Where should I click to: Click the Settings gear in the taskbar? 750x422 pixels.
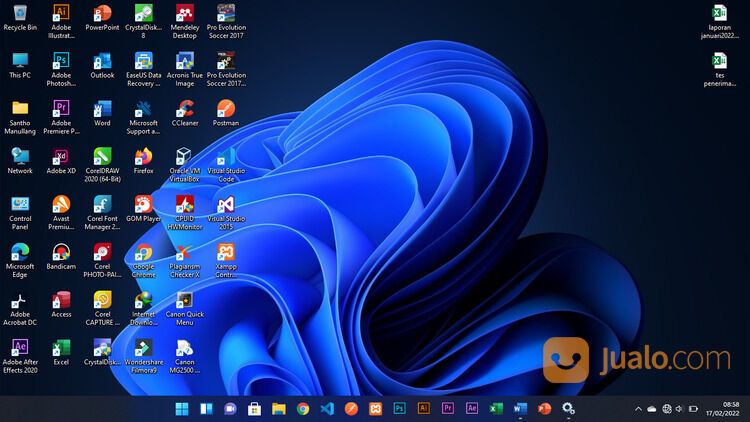568,408
